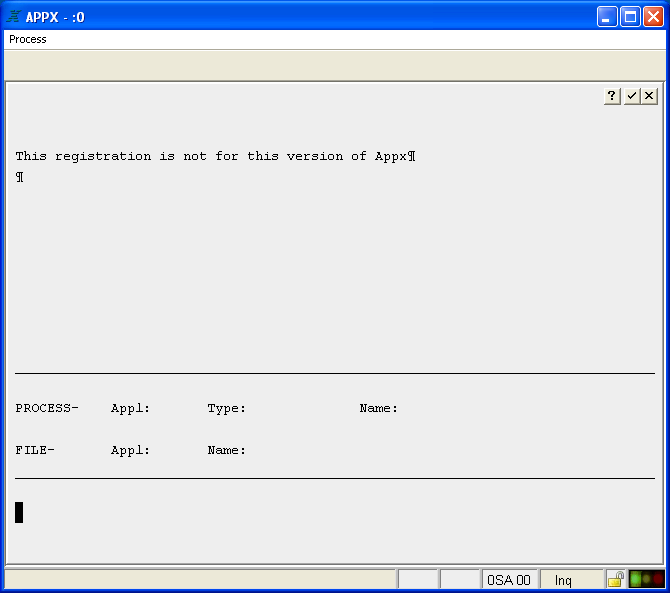Image resolution: width=670 pixels, height=593 pixels.
Task: Click the Name: label in PROCESS row
Action: click(x=378, y=408)
